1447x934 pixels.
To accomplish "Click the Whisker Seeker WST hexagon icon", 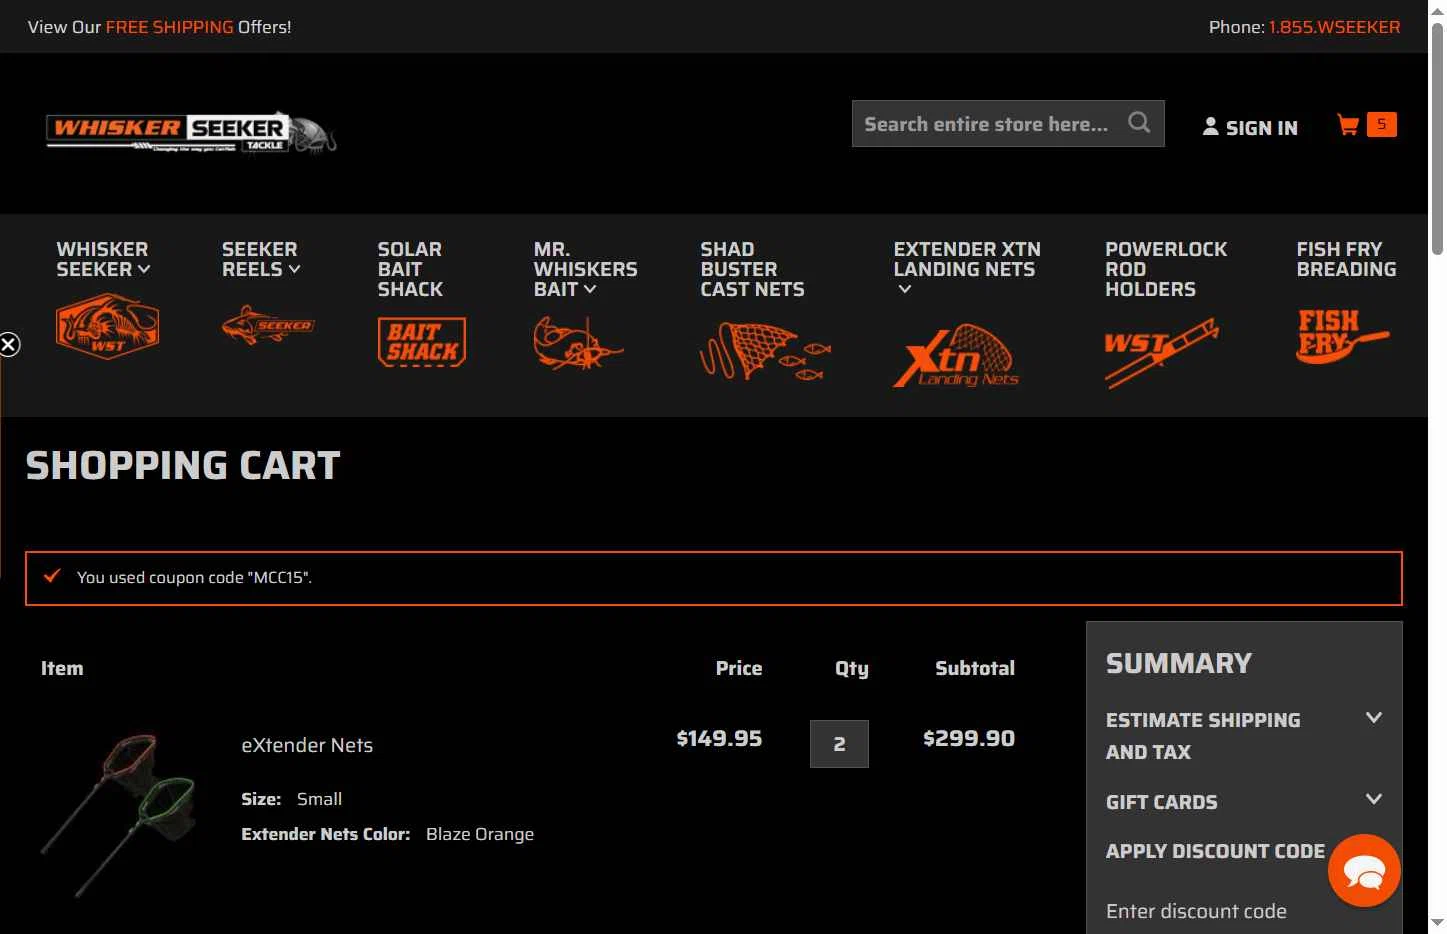I will click(x=108, y=326).
